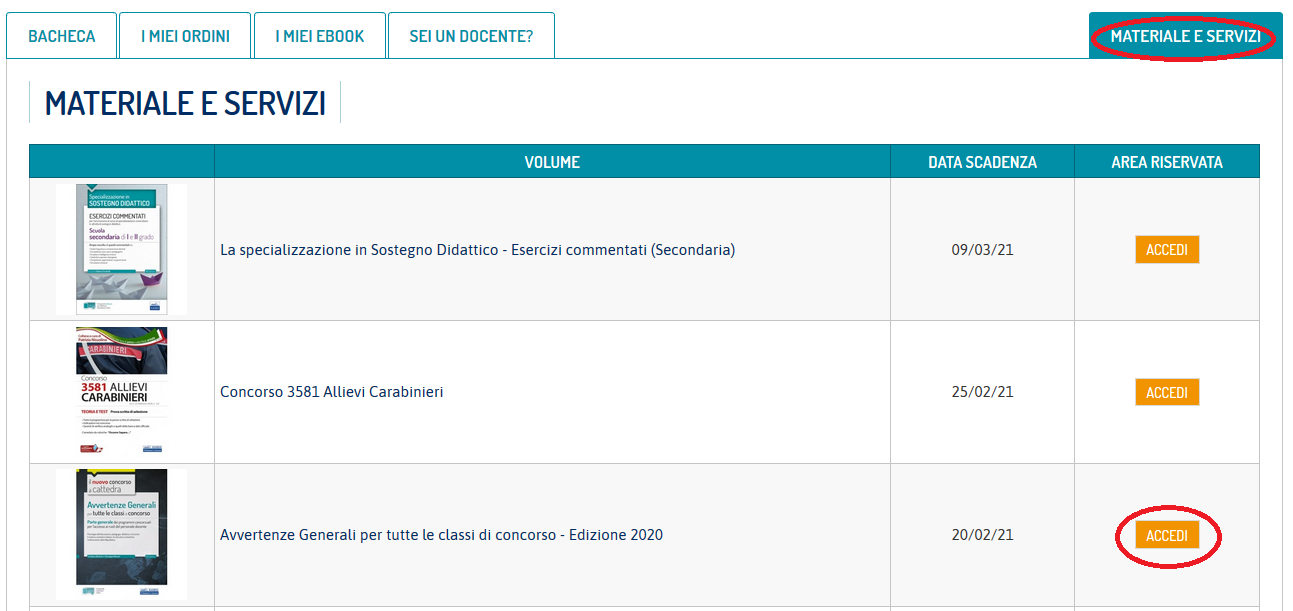Viewport: 1293px width, 611px height.
Task: Select the Avvertenze Generali Edizione 2020 title text
Action: pyautogui.click(x=441, y=535)
